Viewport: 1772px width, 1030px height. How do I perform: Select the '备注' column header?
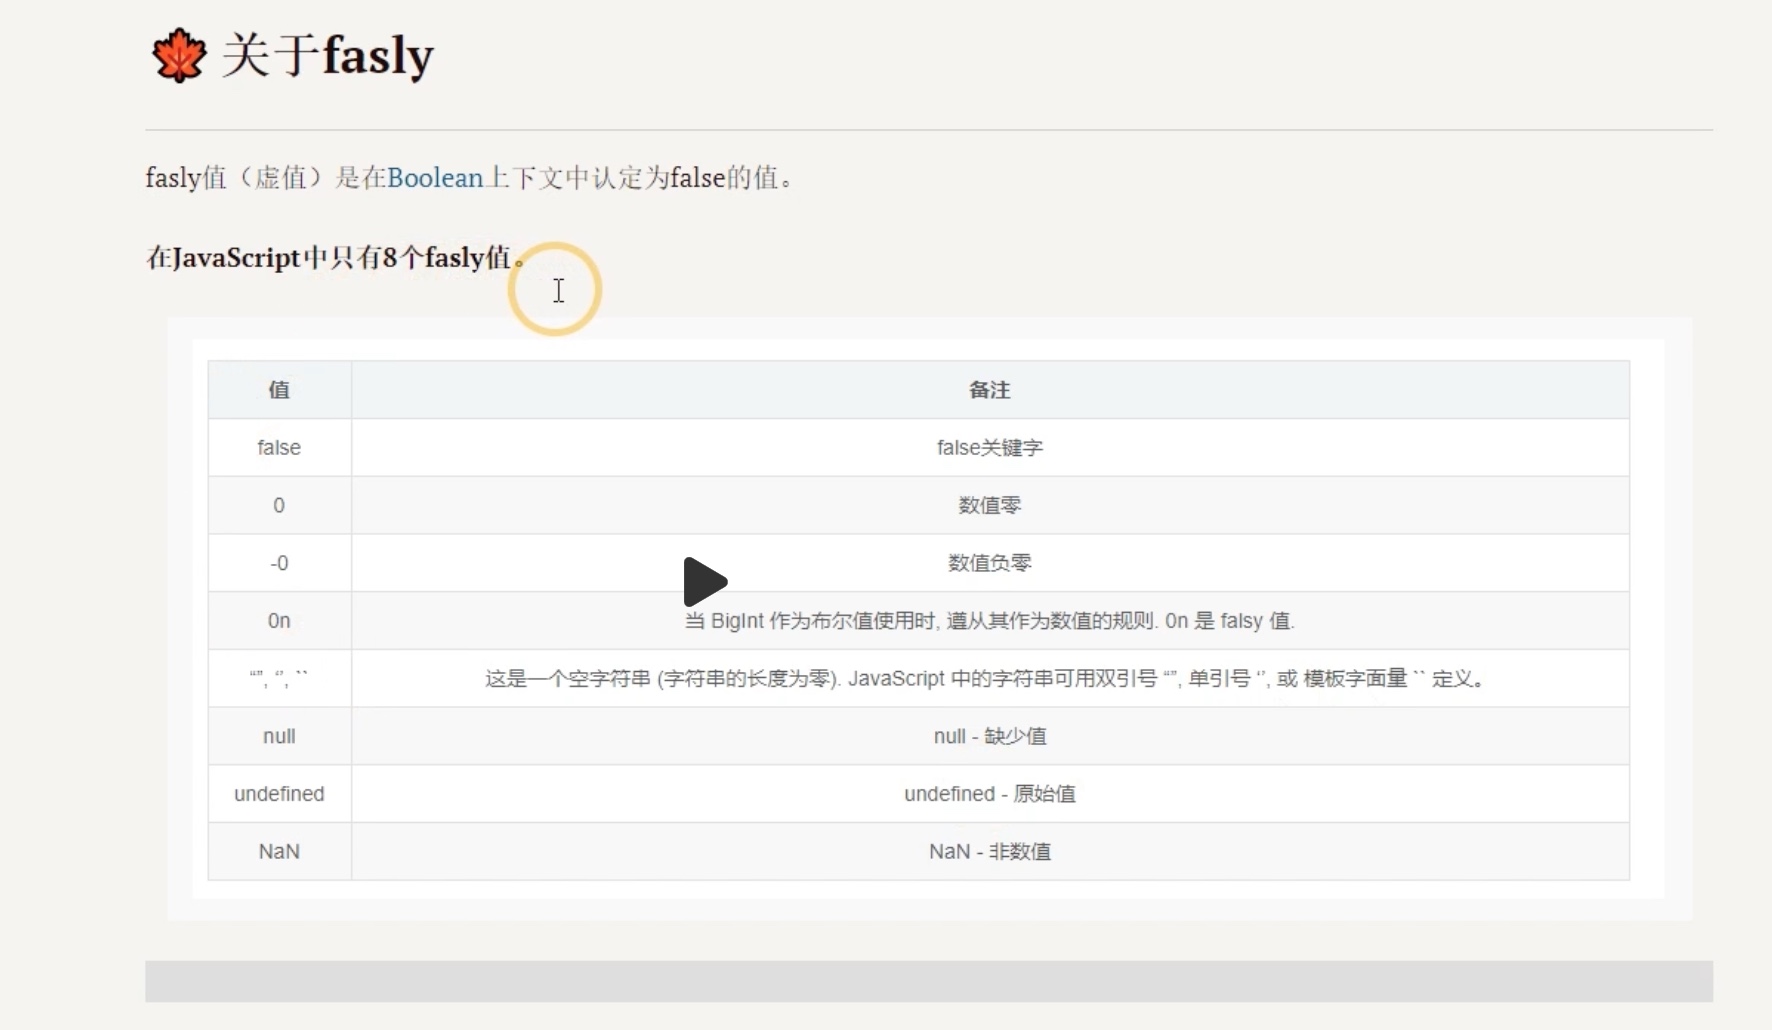tap(990, 390)
